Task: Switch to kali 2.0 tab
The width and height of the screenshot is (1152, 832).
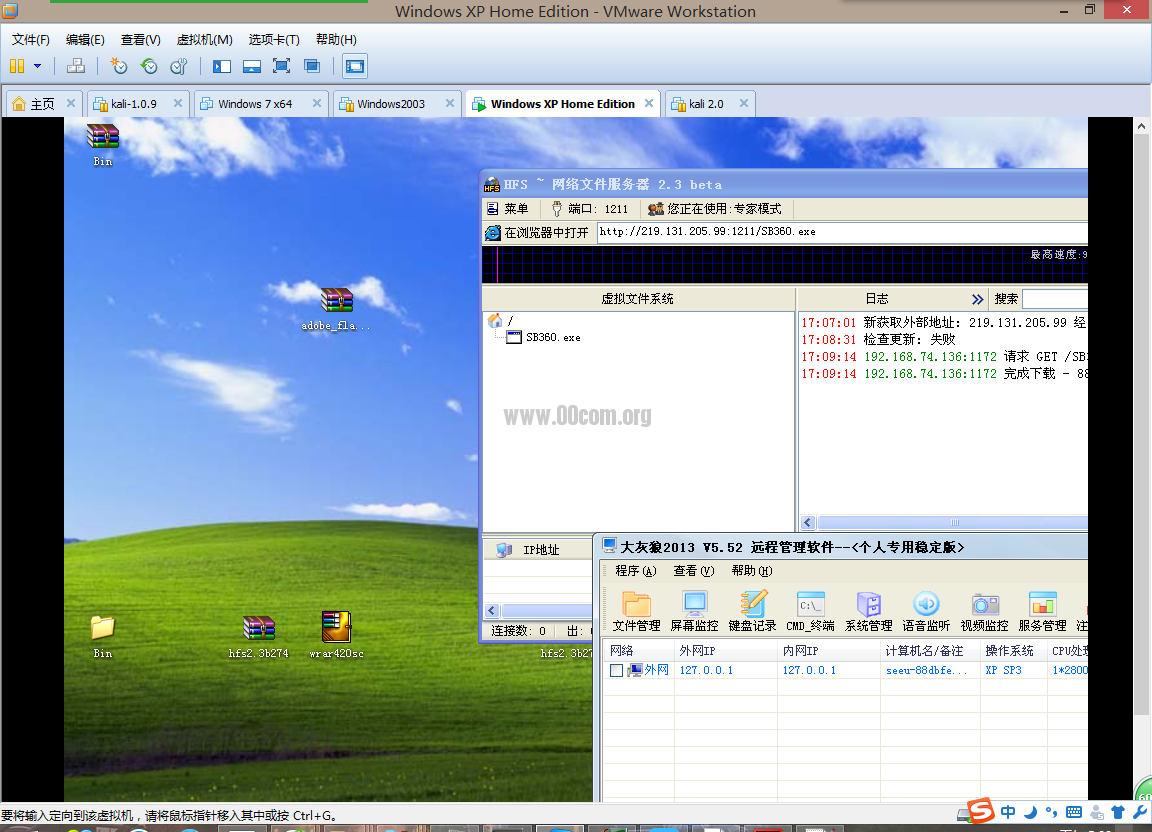Action: (706, 104)
